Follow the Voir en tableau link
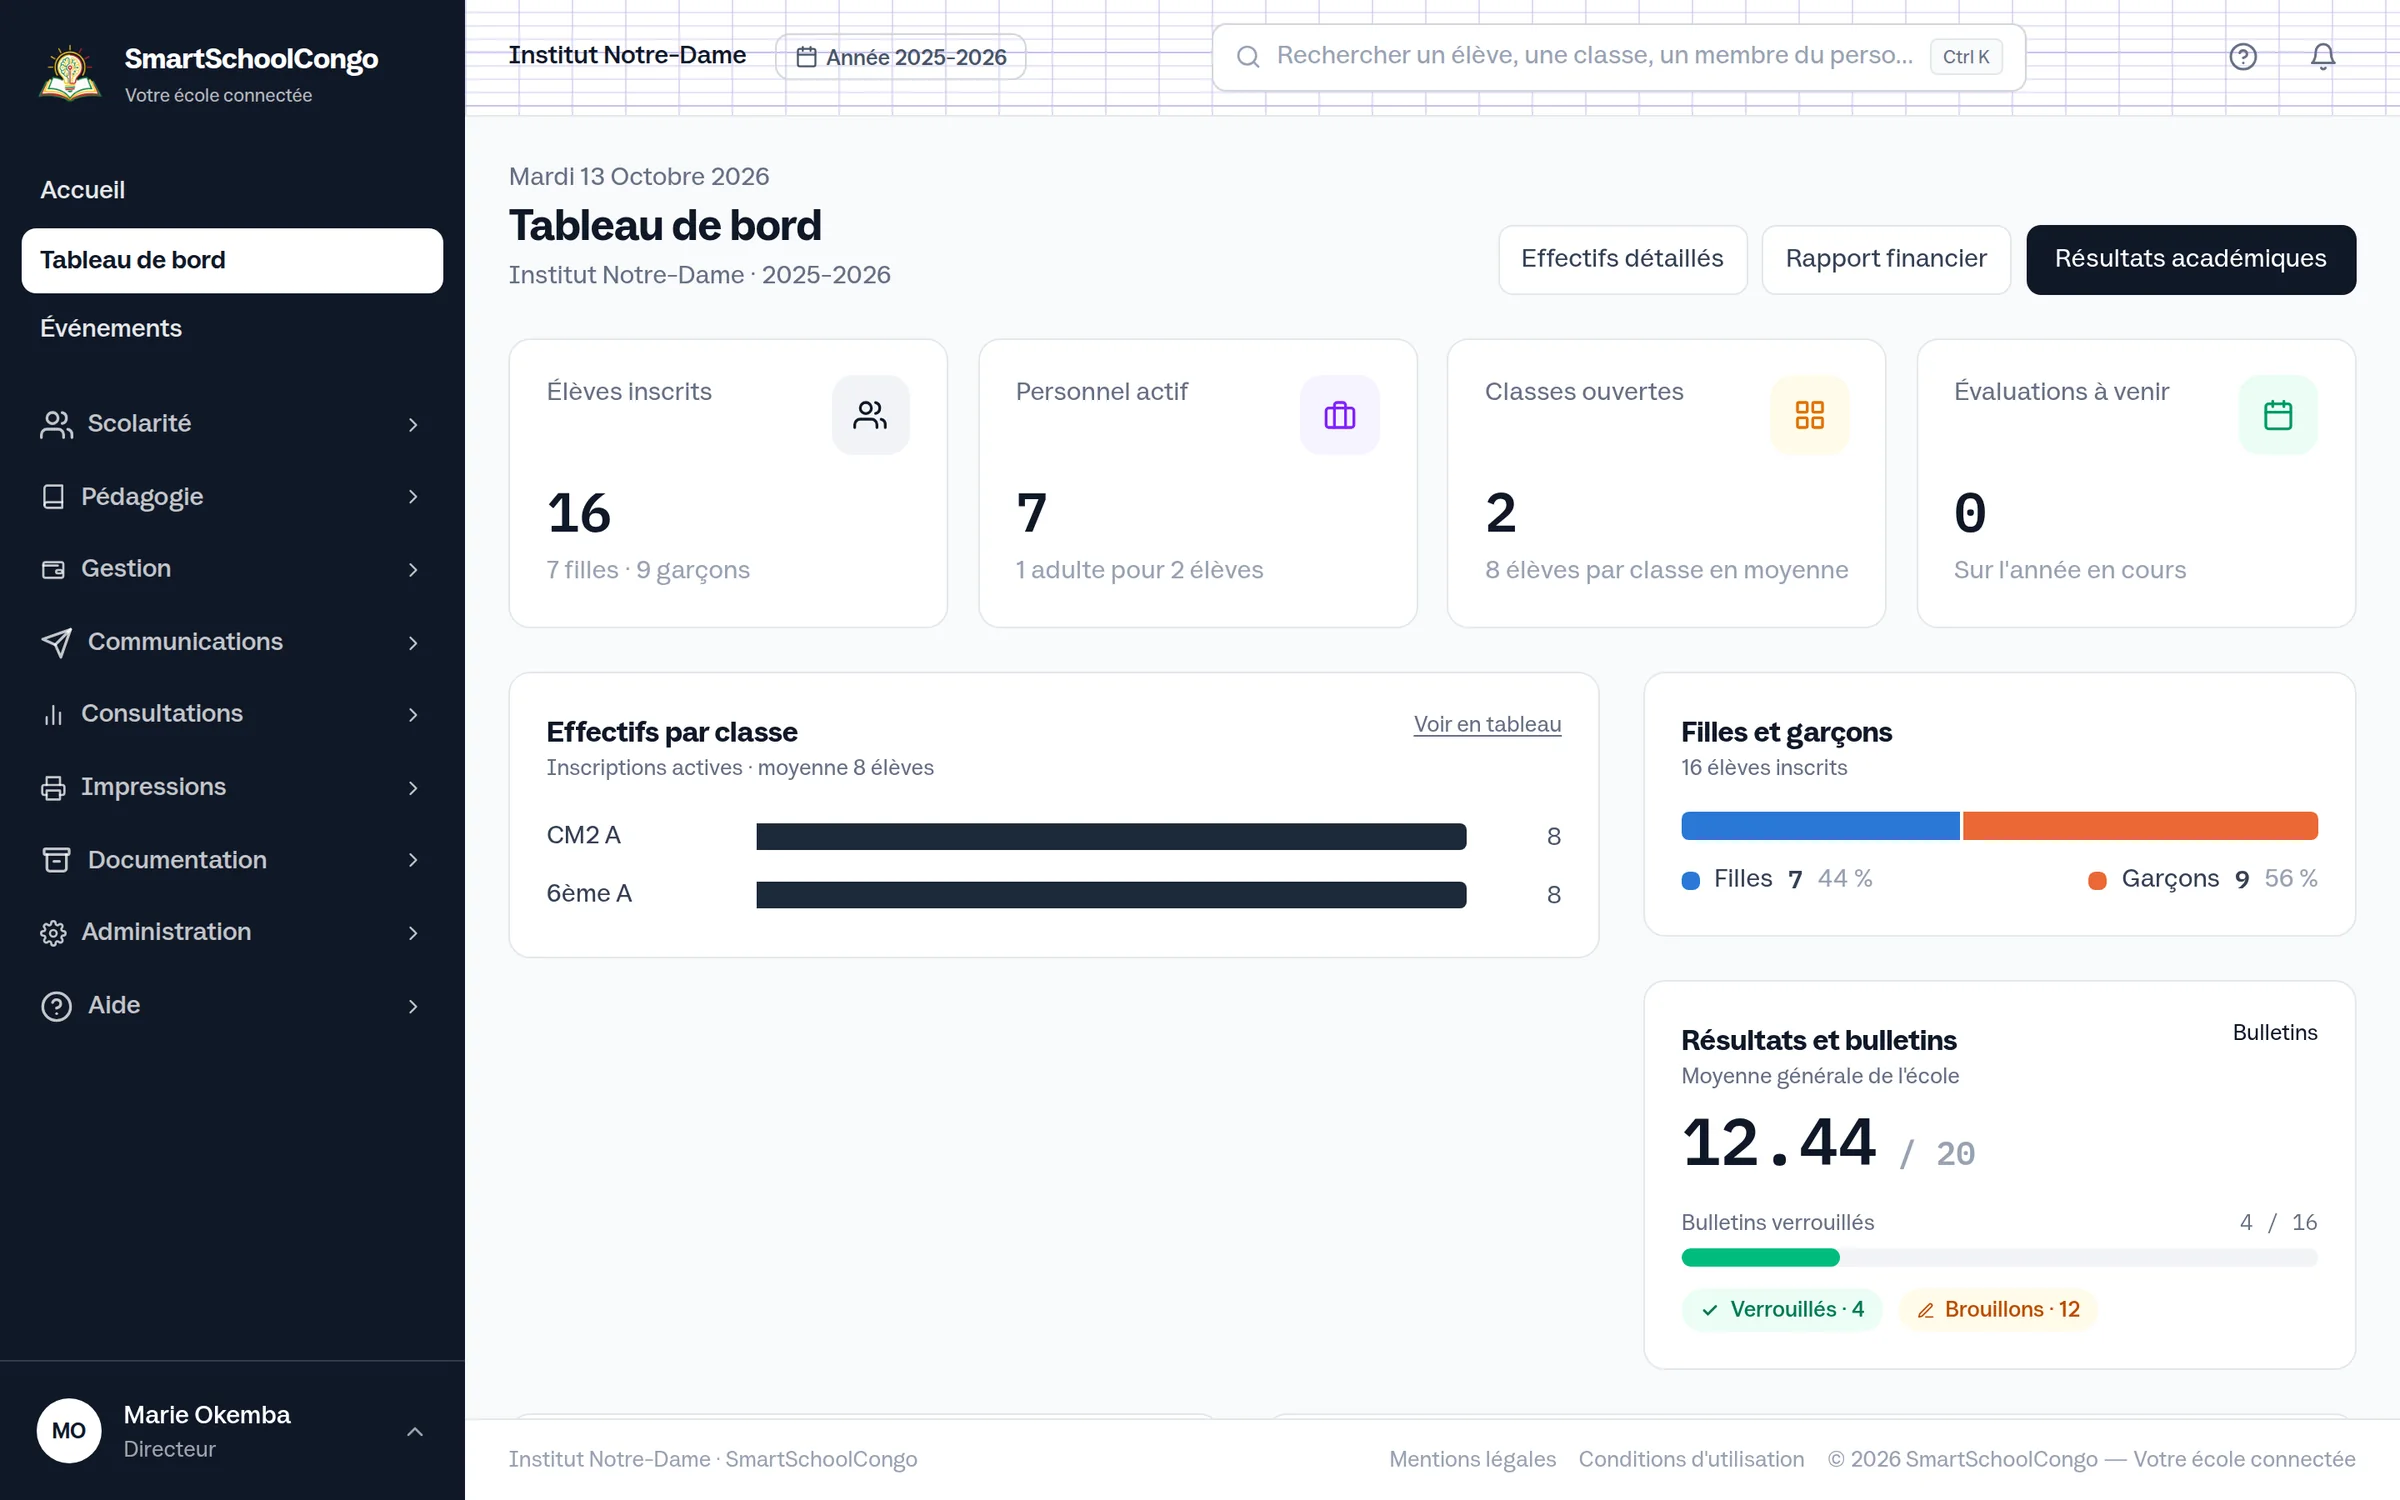The image size is (2400, 1500). (1487, 724)
